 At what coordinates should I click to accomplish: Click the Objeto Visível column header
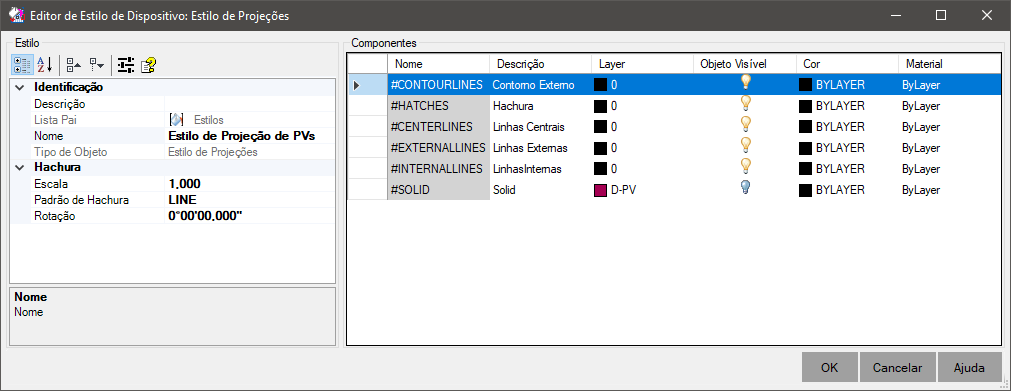(x=745, y=64)
